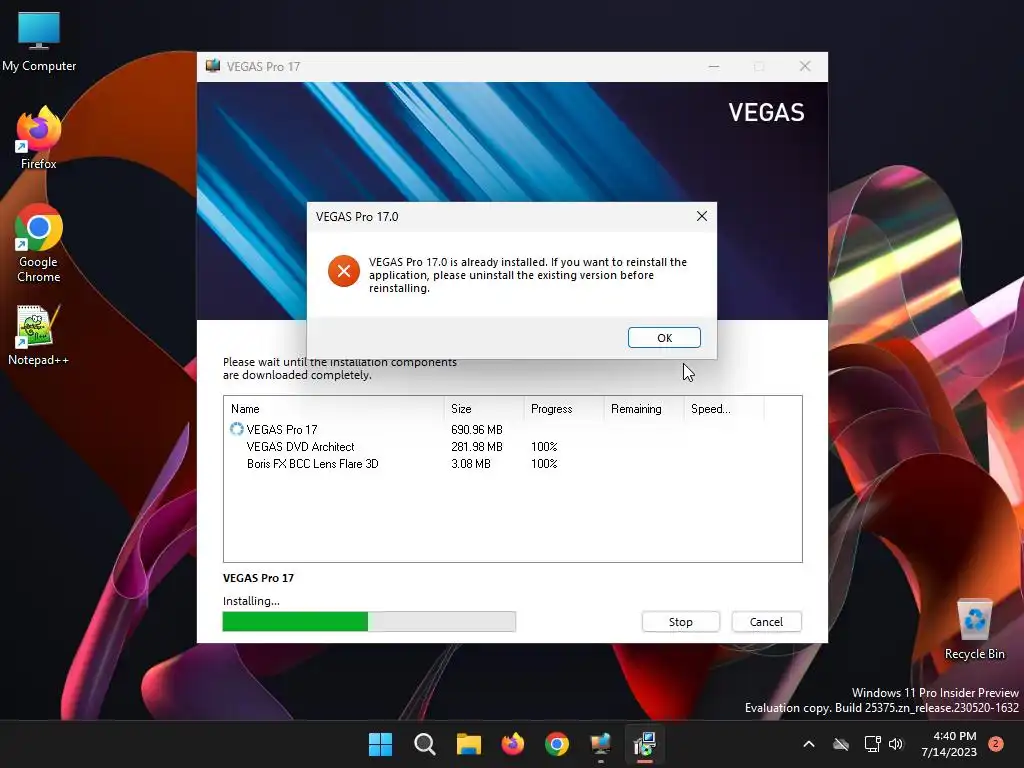Open File Explorer from the taskbar
The height and width of the screenshot is (768, 1024).
pos(469,744)
